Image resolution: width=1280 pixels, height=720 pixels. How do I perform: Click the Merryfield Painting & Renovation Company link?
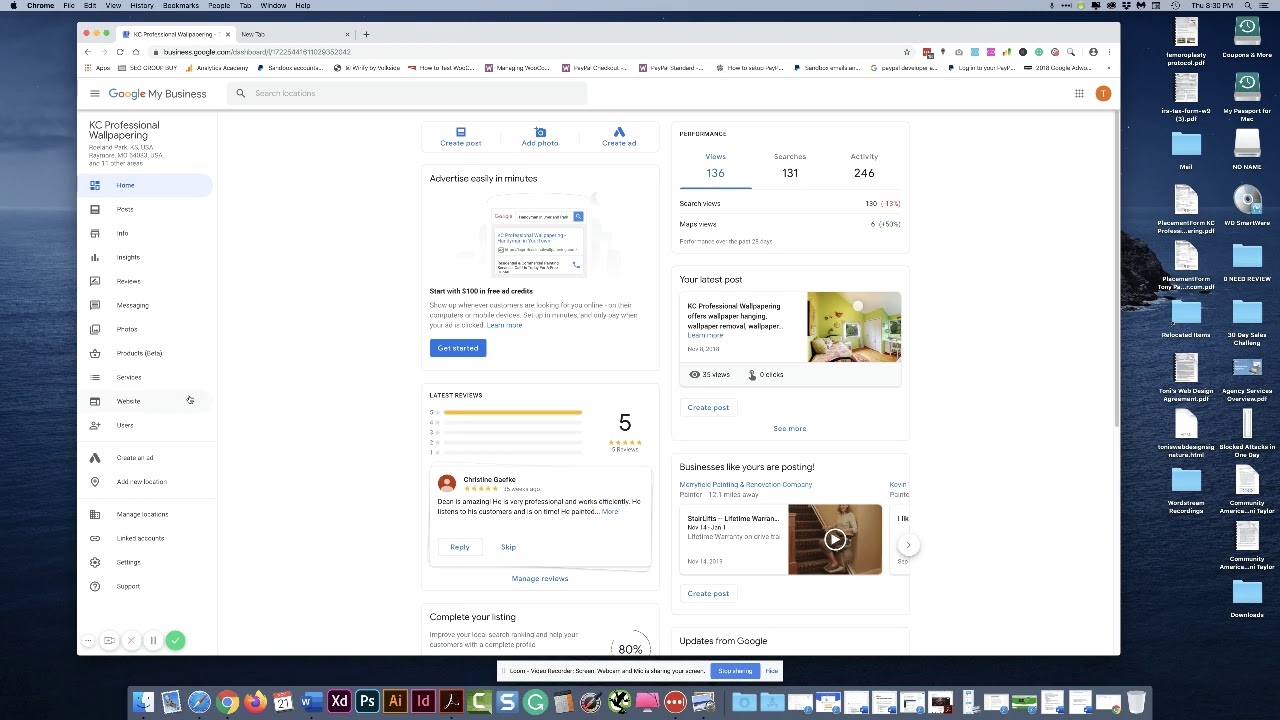coord(746,484)
